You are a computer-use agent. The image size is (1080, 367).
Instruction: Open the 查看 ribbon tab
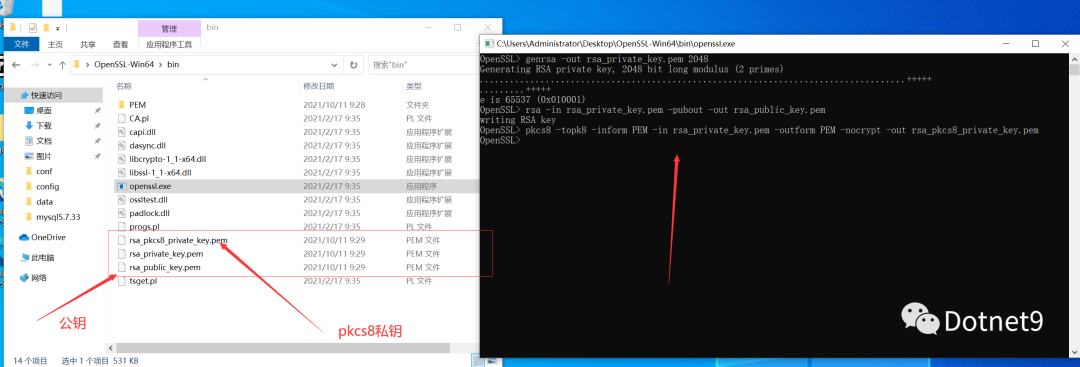pyautogui.click(x=120, y=44)
